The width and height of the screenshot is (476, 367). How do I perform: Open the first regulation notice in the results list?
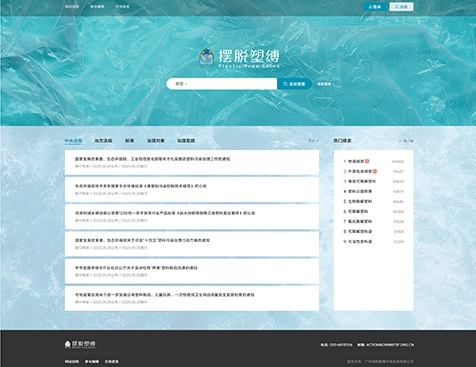point(192,162)
